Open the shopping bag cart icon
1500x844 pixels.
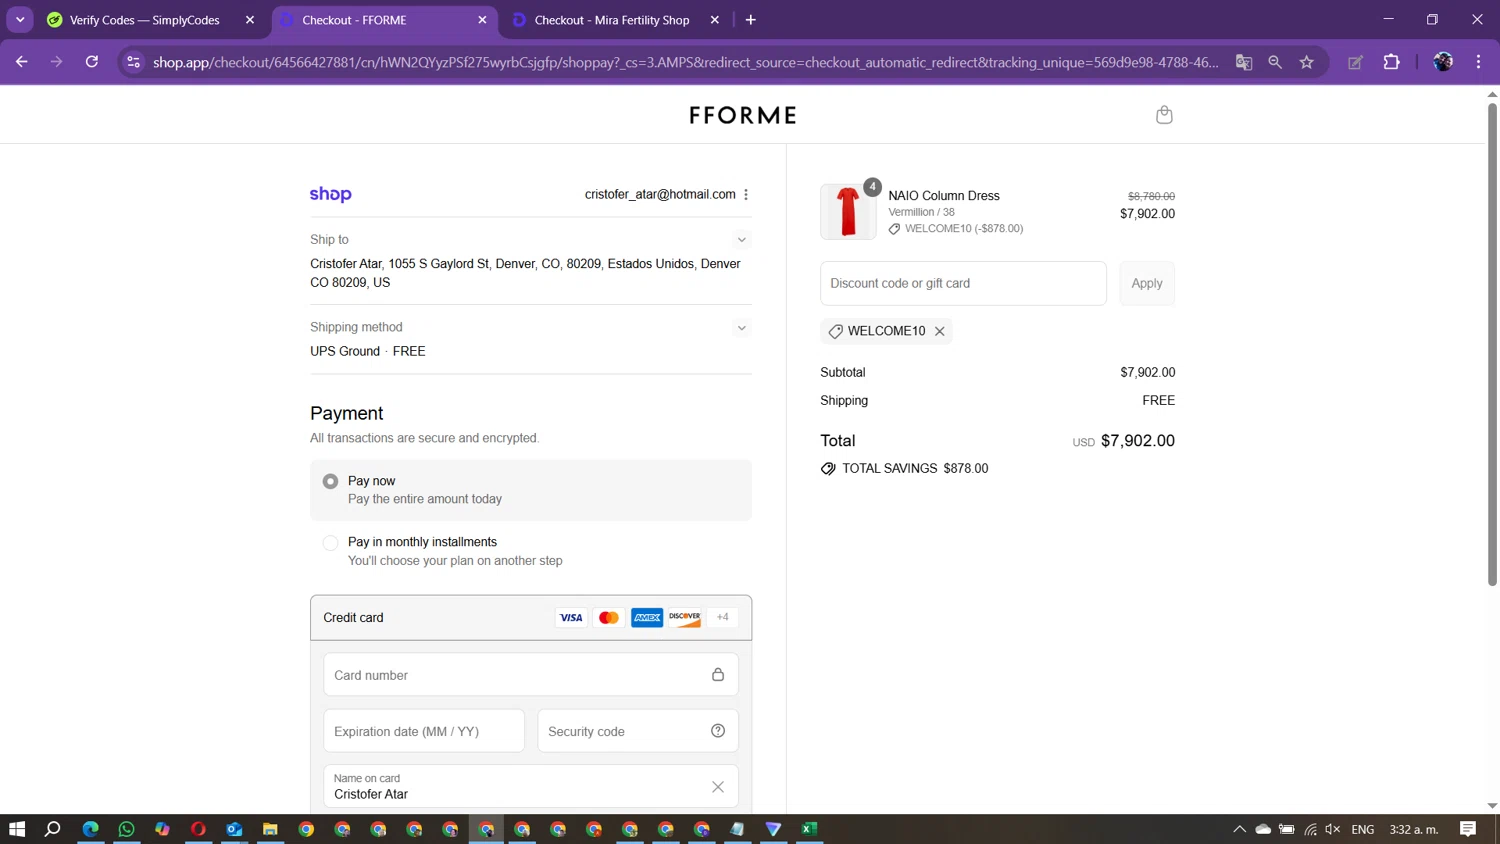[1164, 115]
